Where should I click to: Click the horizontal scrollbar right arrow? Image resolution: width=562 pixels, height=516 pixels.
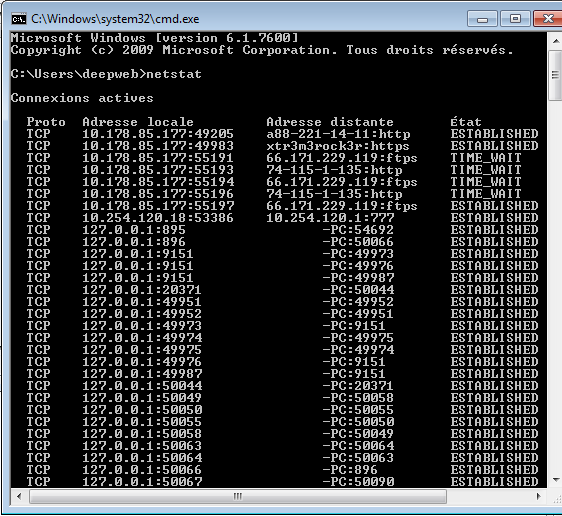538,496
